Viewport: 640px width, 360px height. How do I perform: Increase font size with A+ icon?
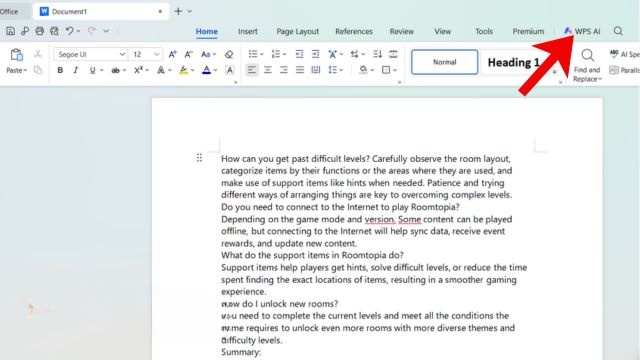172,54
